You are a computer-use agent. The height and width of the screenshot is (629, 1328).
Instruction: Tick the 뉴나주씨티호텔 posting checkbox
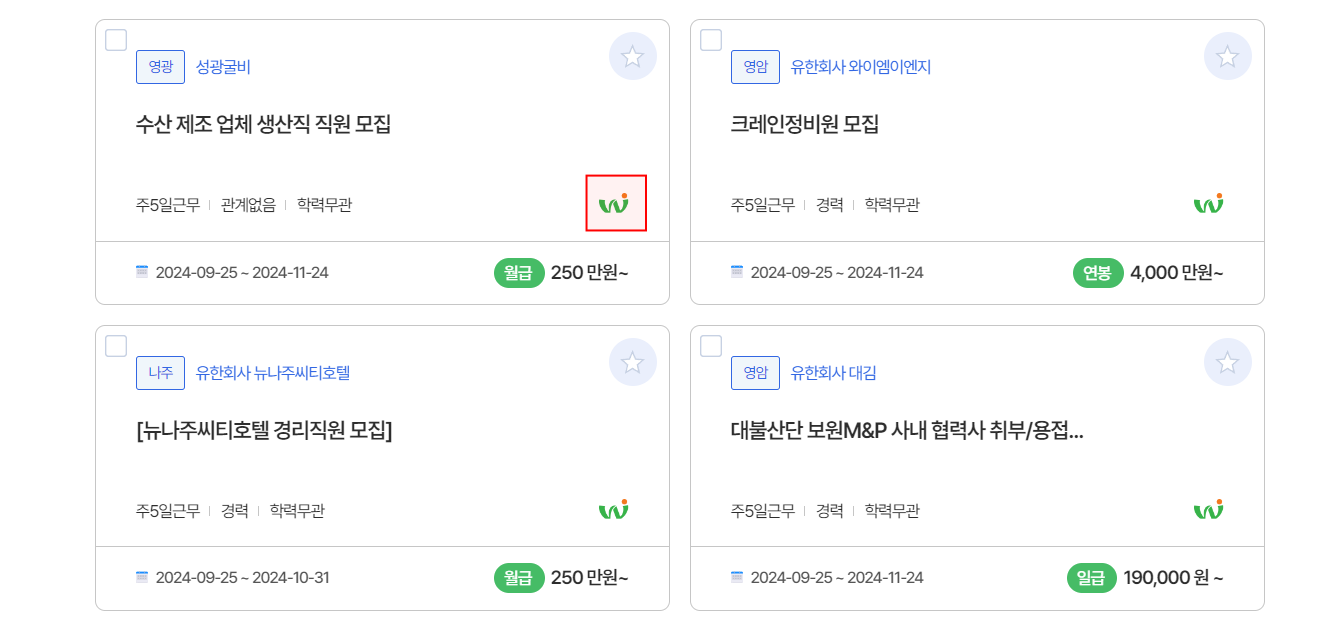[x=116, y=346]
